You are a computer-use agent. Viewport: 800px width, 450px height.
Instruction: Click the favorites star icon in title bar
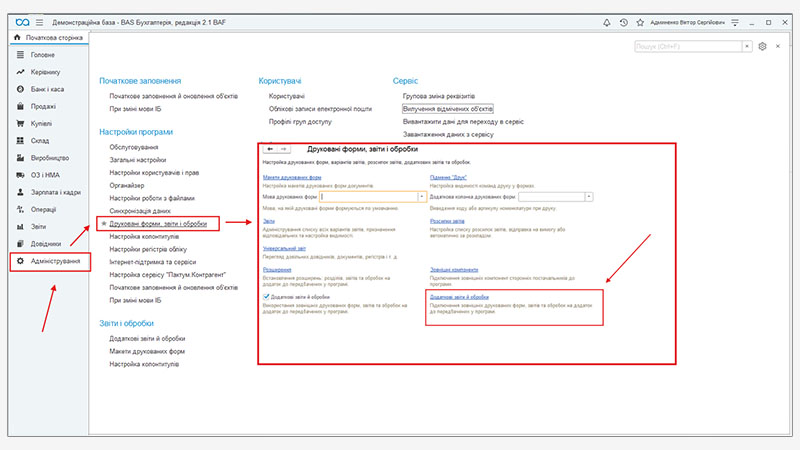point(640,22)
